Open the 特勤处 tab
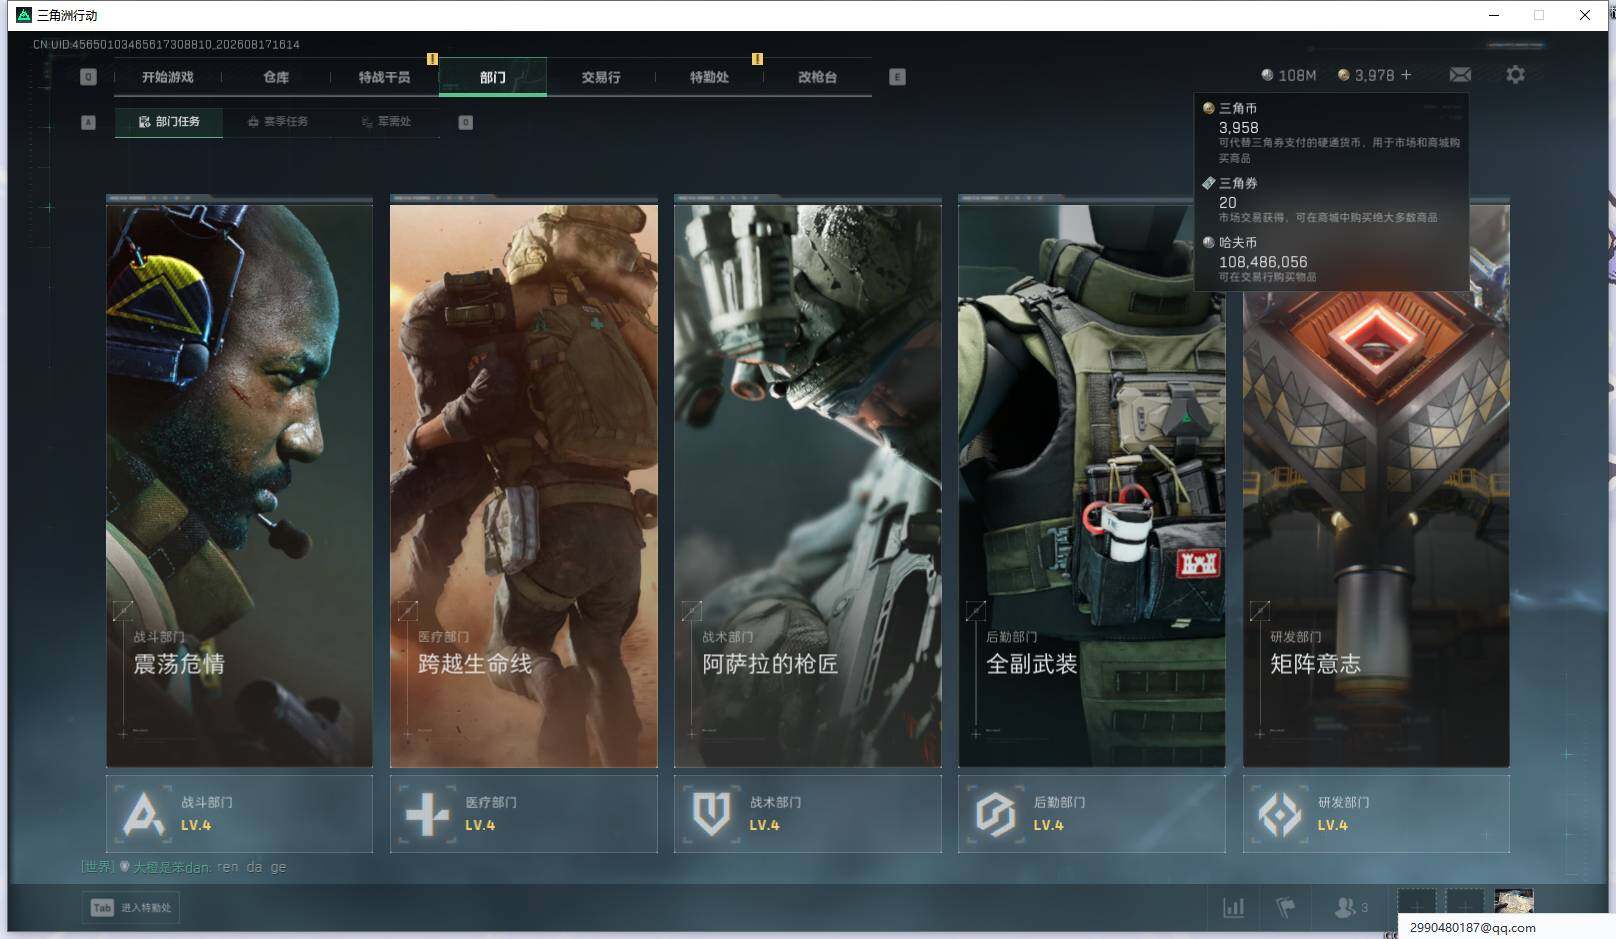Screen dimensions: 1616x939 (x=709, y=77)
